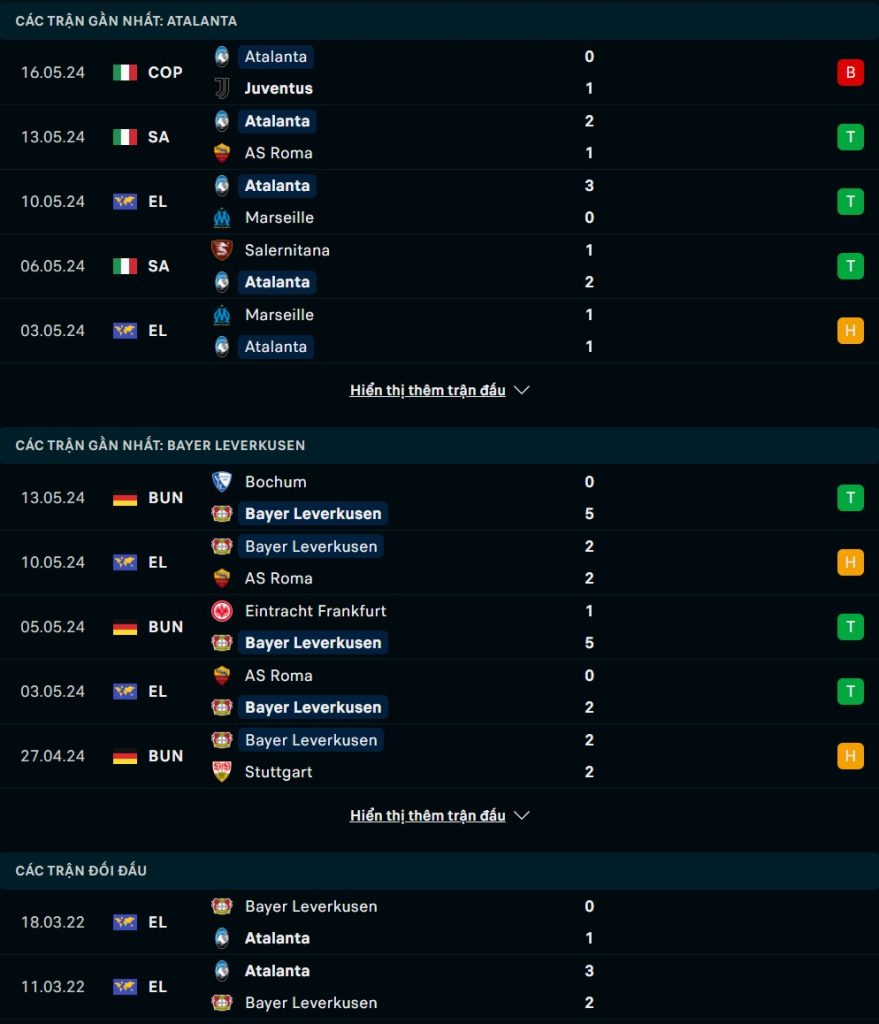The image size is (879, 1024).
Task: Click the Các Trận Đối Đầu section header
Action: (81, 871)
